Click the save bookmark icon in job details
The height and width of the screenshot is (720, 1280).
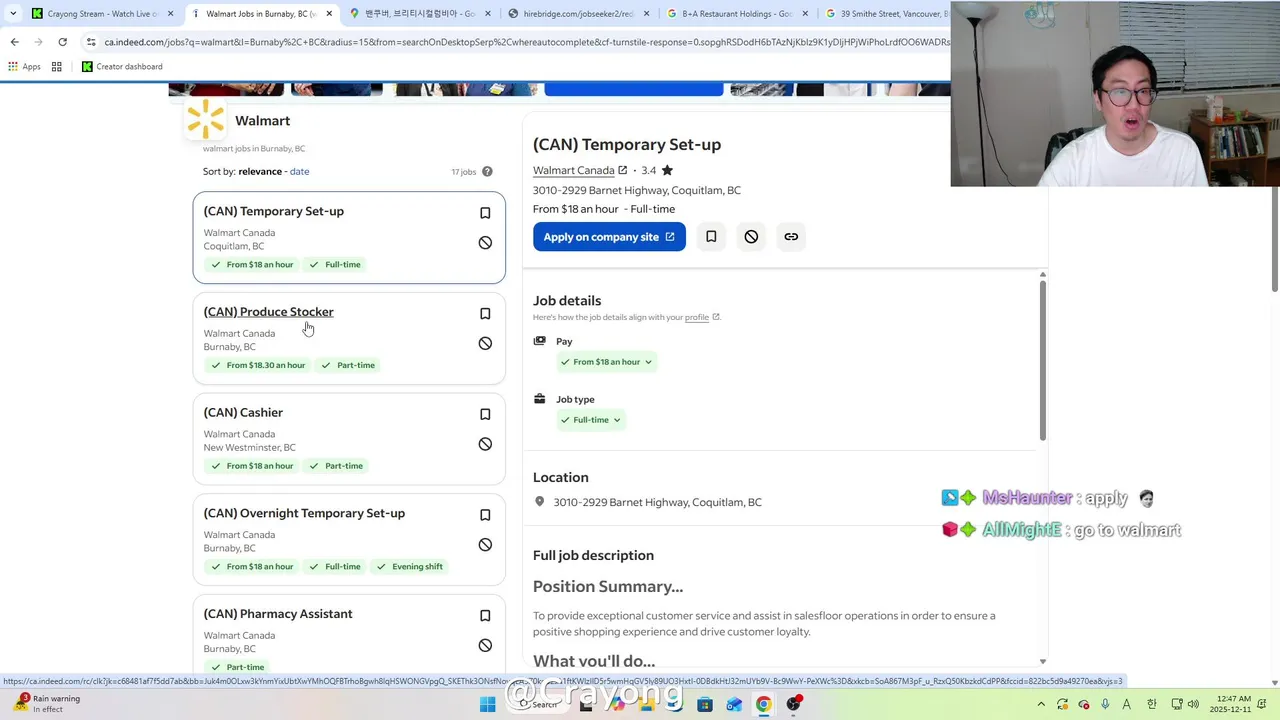pyautogui.click(x=711, y=237)
